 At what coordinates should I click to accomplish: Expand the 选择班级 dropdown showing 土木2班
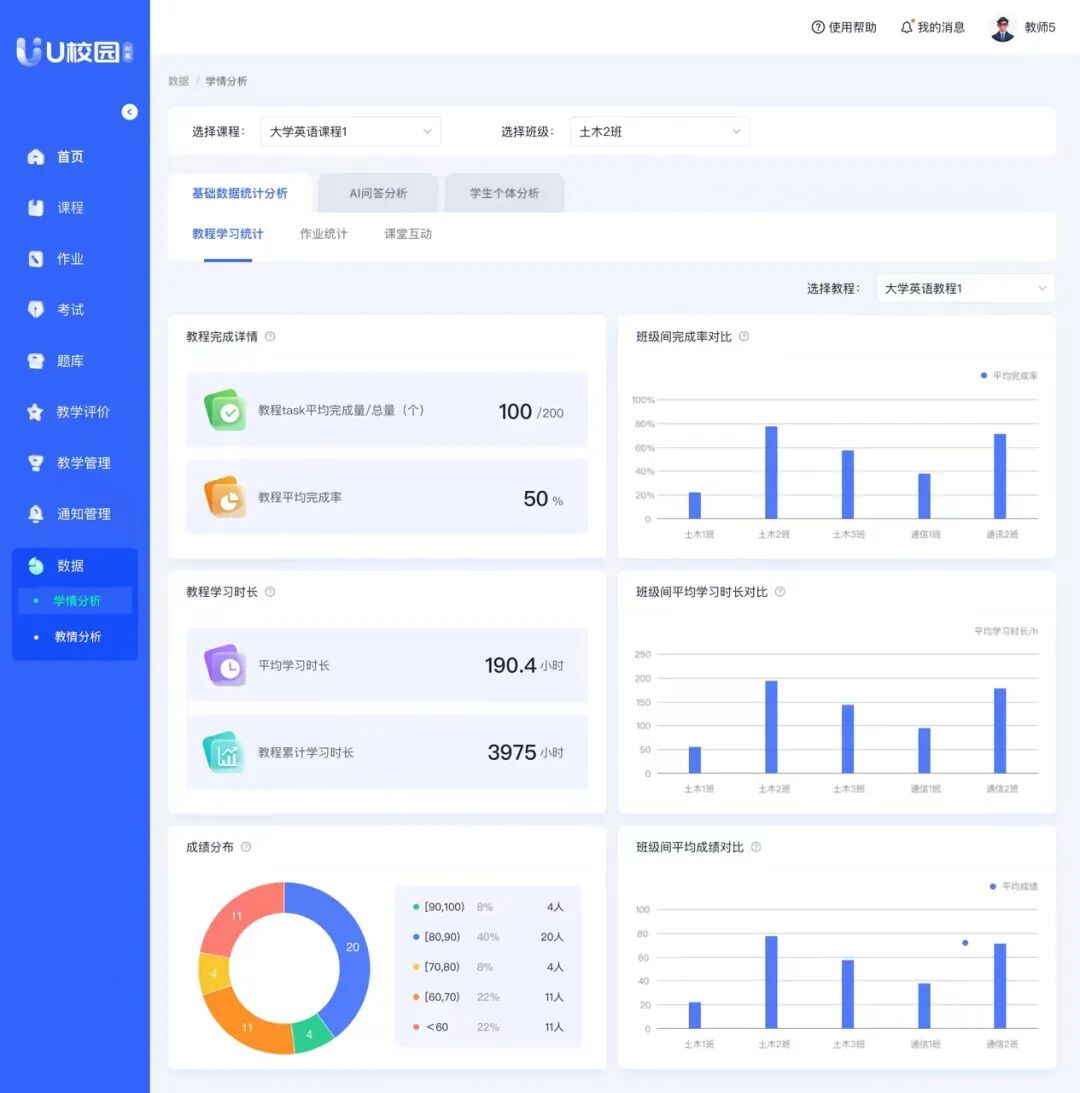coord(659,132)
